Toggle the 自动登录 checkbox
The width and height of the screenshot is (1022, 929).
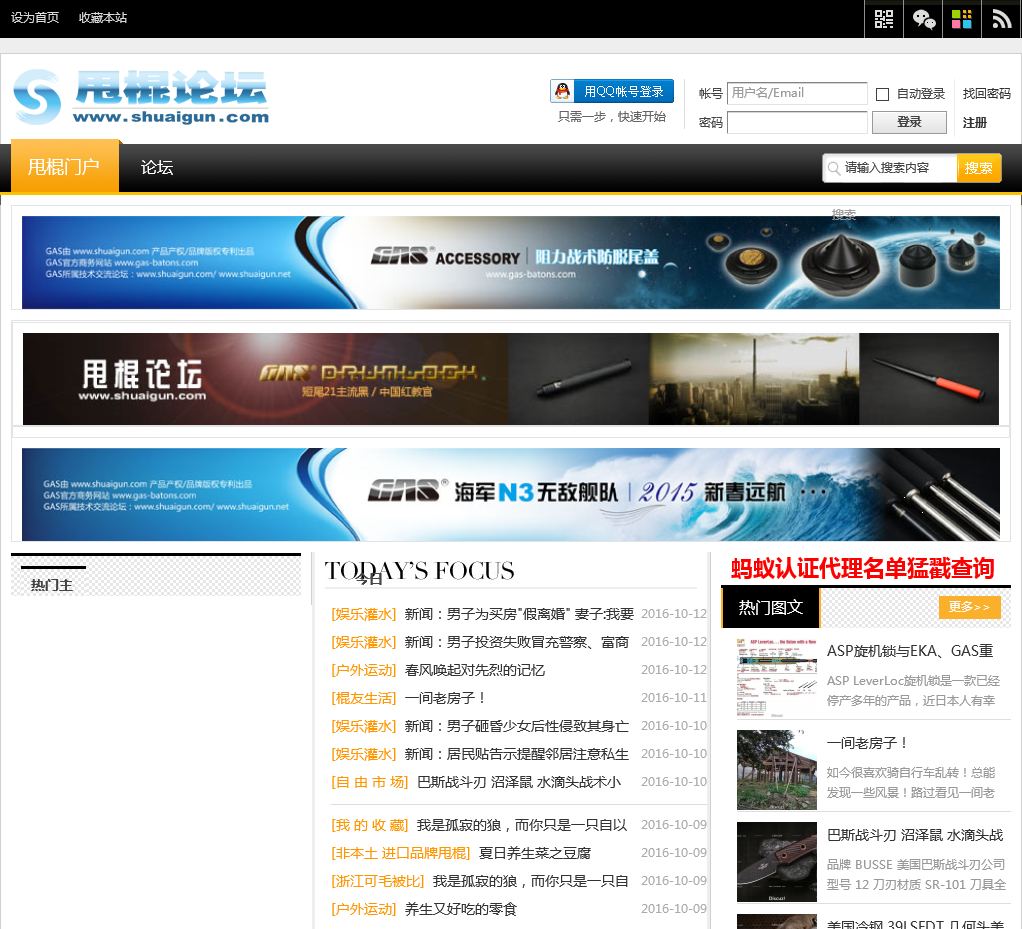coord(883,95)
